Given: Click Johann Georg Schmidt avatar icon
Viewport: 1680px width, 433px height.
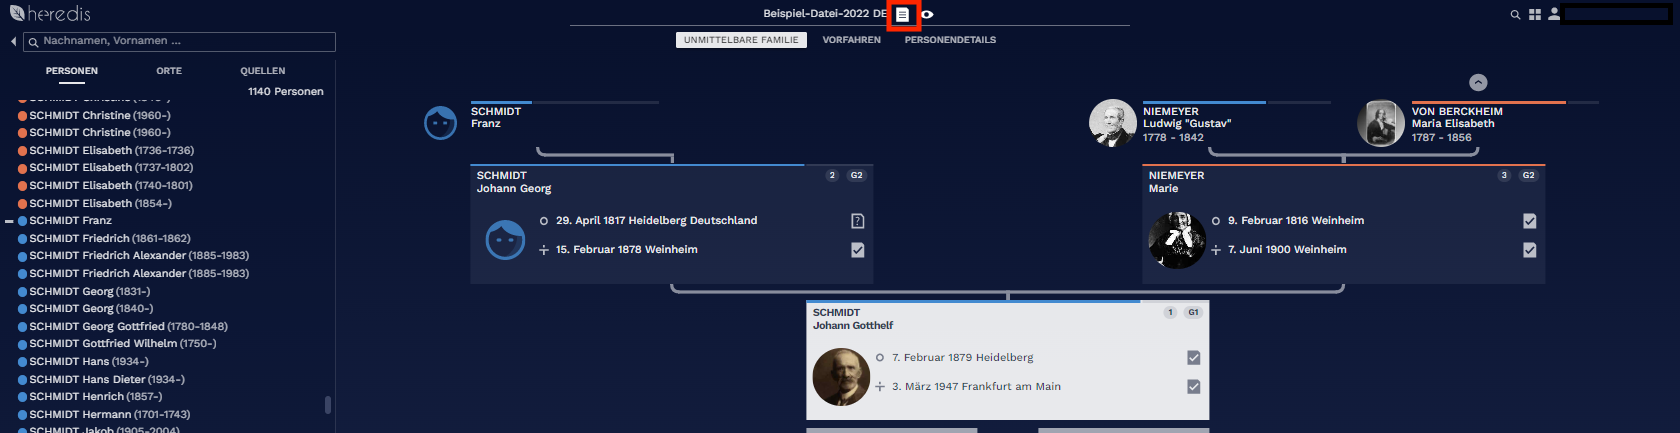Looking at the screenshot, I should tap(505, 240).
